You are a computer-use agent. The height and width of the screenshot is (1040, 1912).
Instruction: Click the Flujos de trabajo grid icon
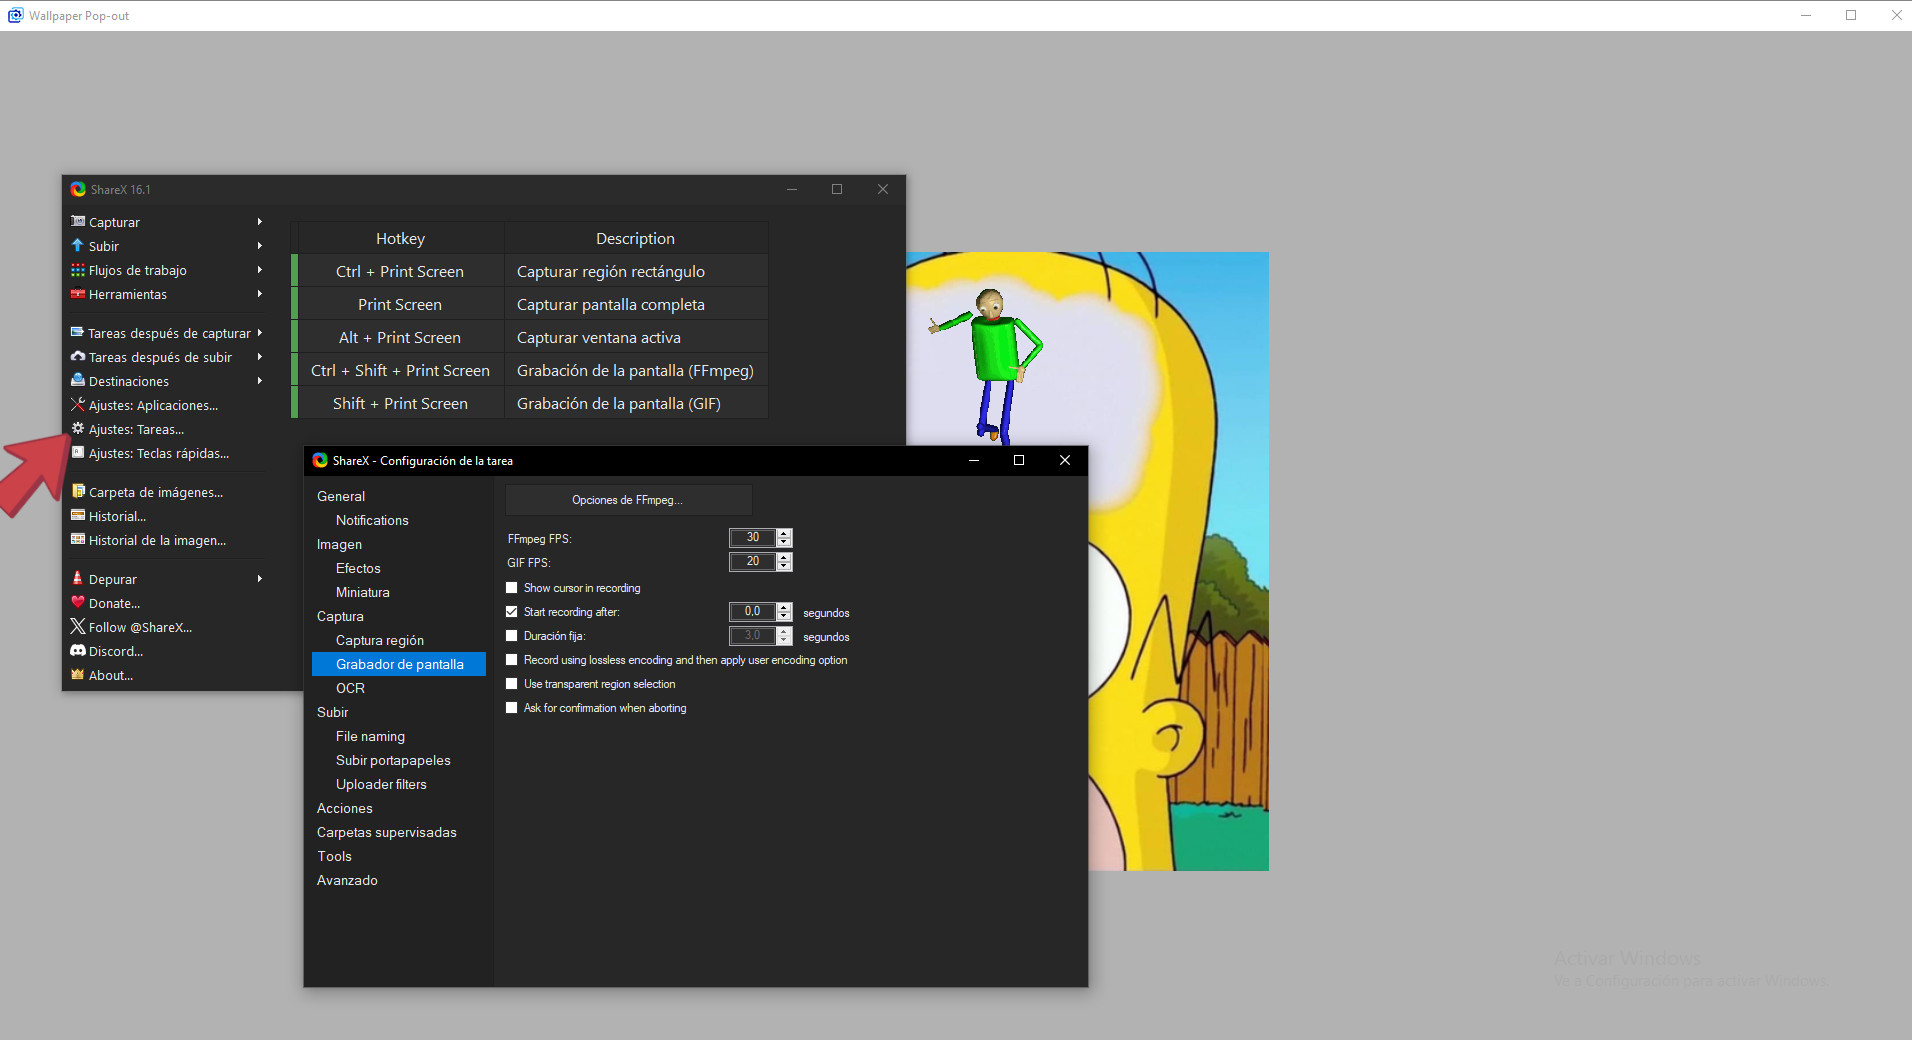[x=78, y=270]
